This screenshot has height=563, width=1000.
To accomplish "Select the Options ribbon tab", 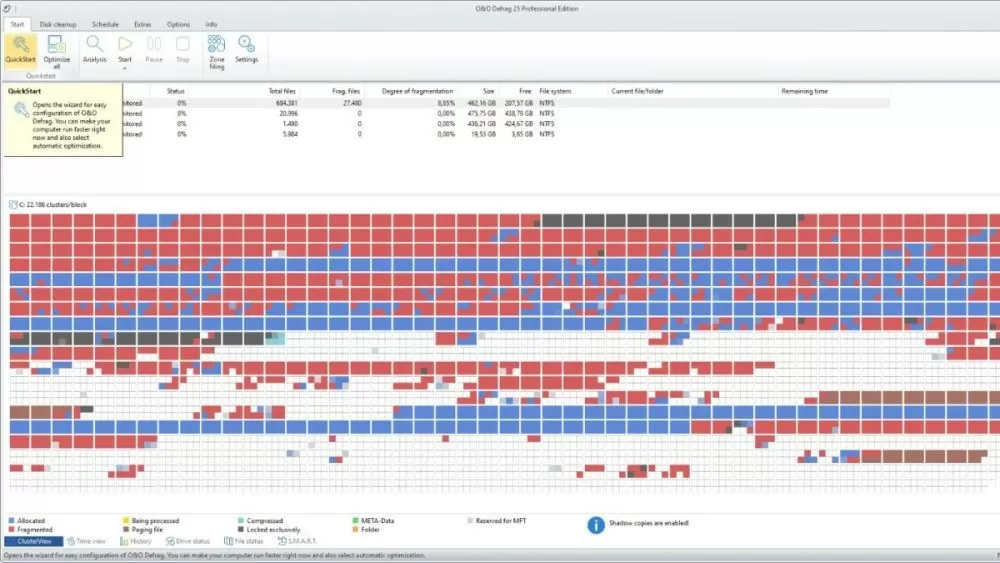I will click(178, 24).
